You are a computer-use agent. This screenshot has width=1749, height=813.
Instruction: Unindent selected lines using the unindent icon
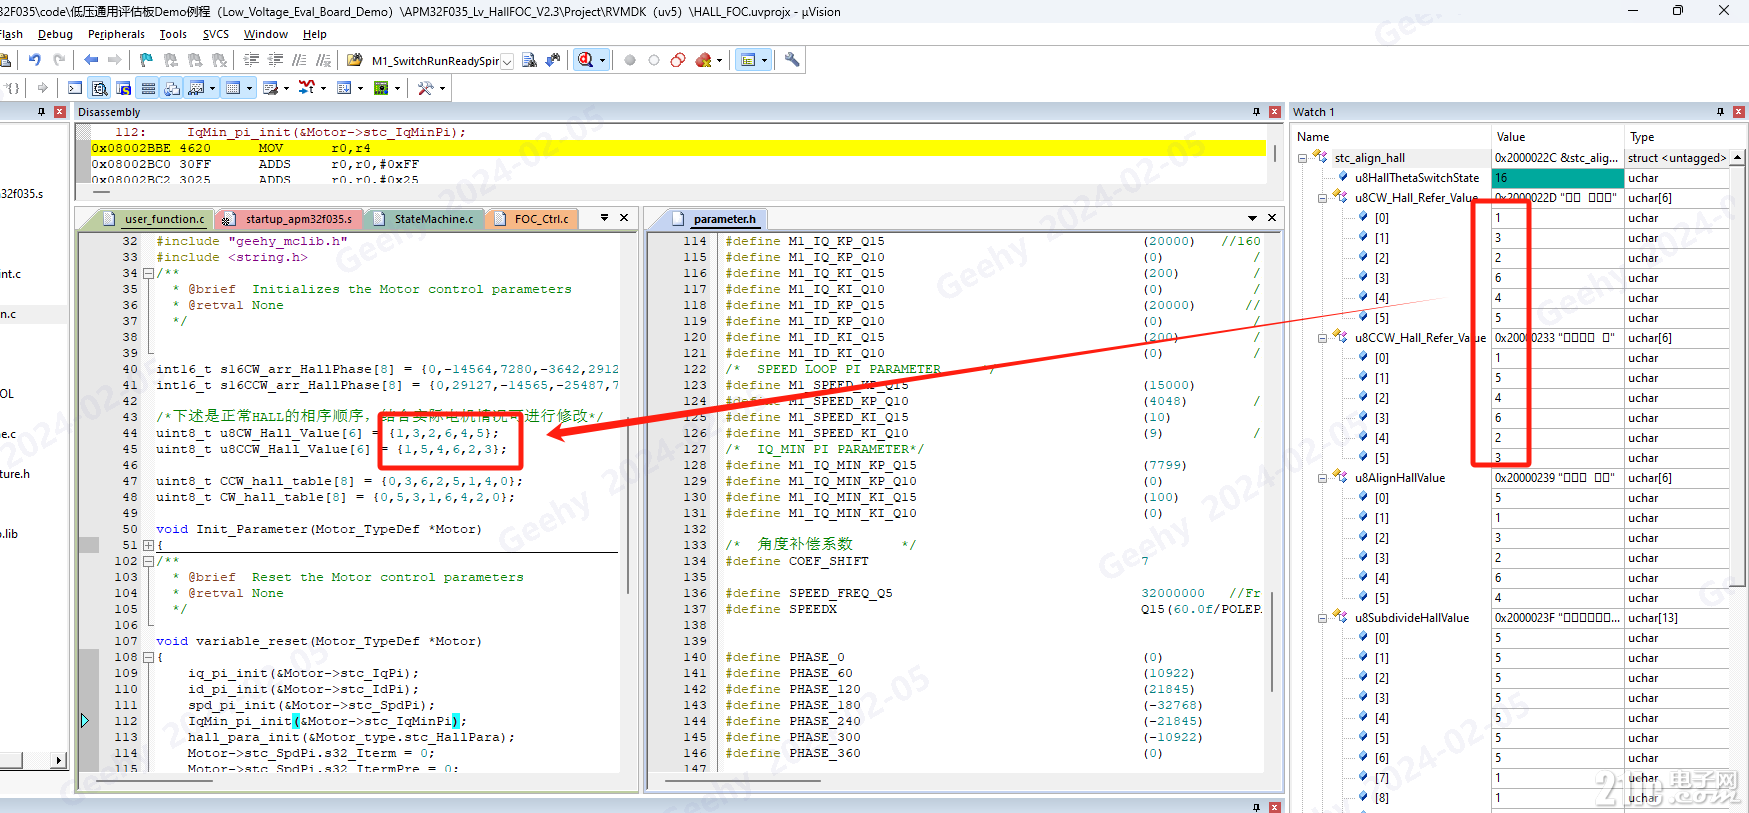275,60
